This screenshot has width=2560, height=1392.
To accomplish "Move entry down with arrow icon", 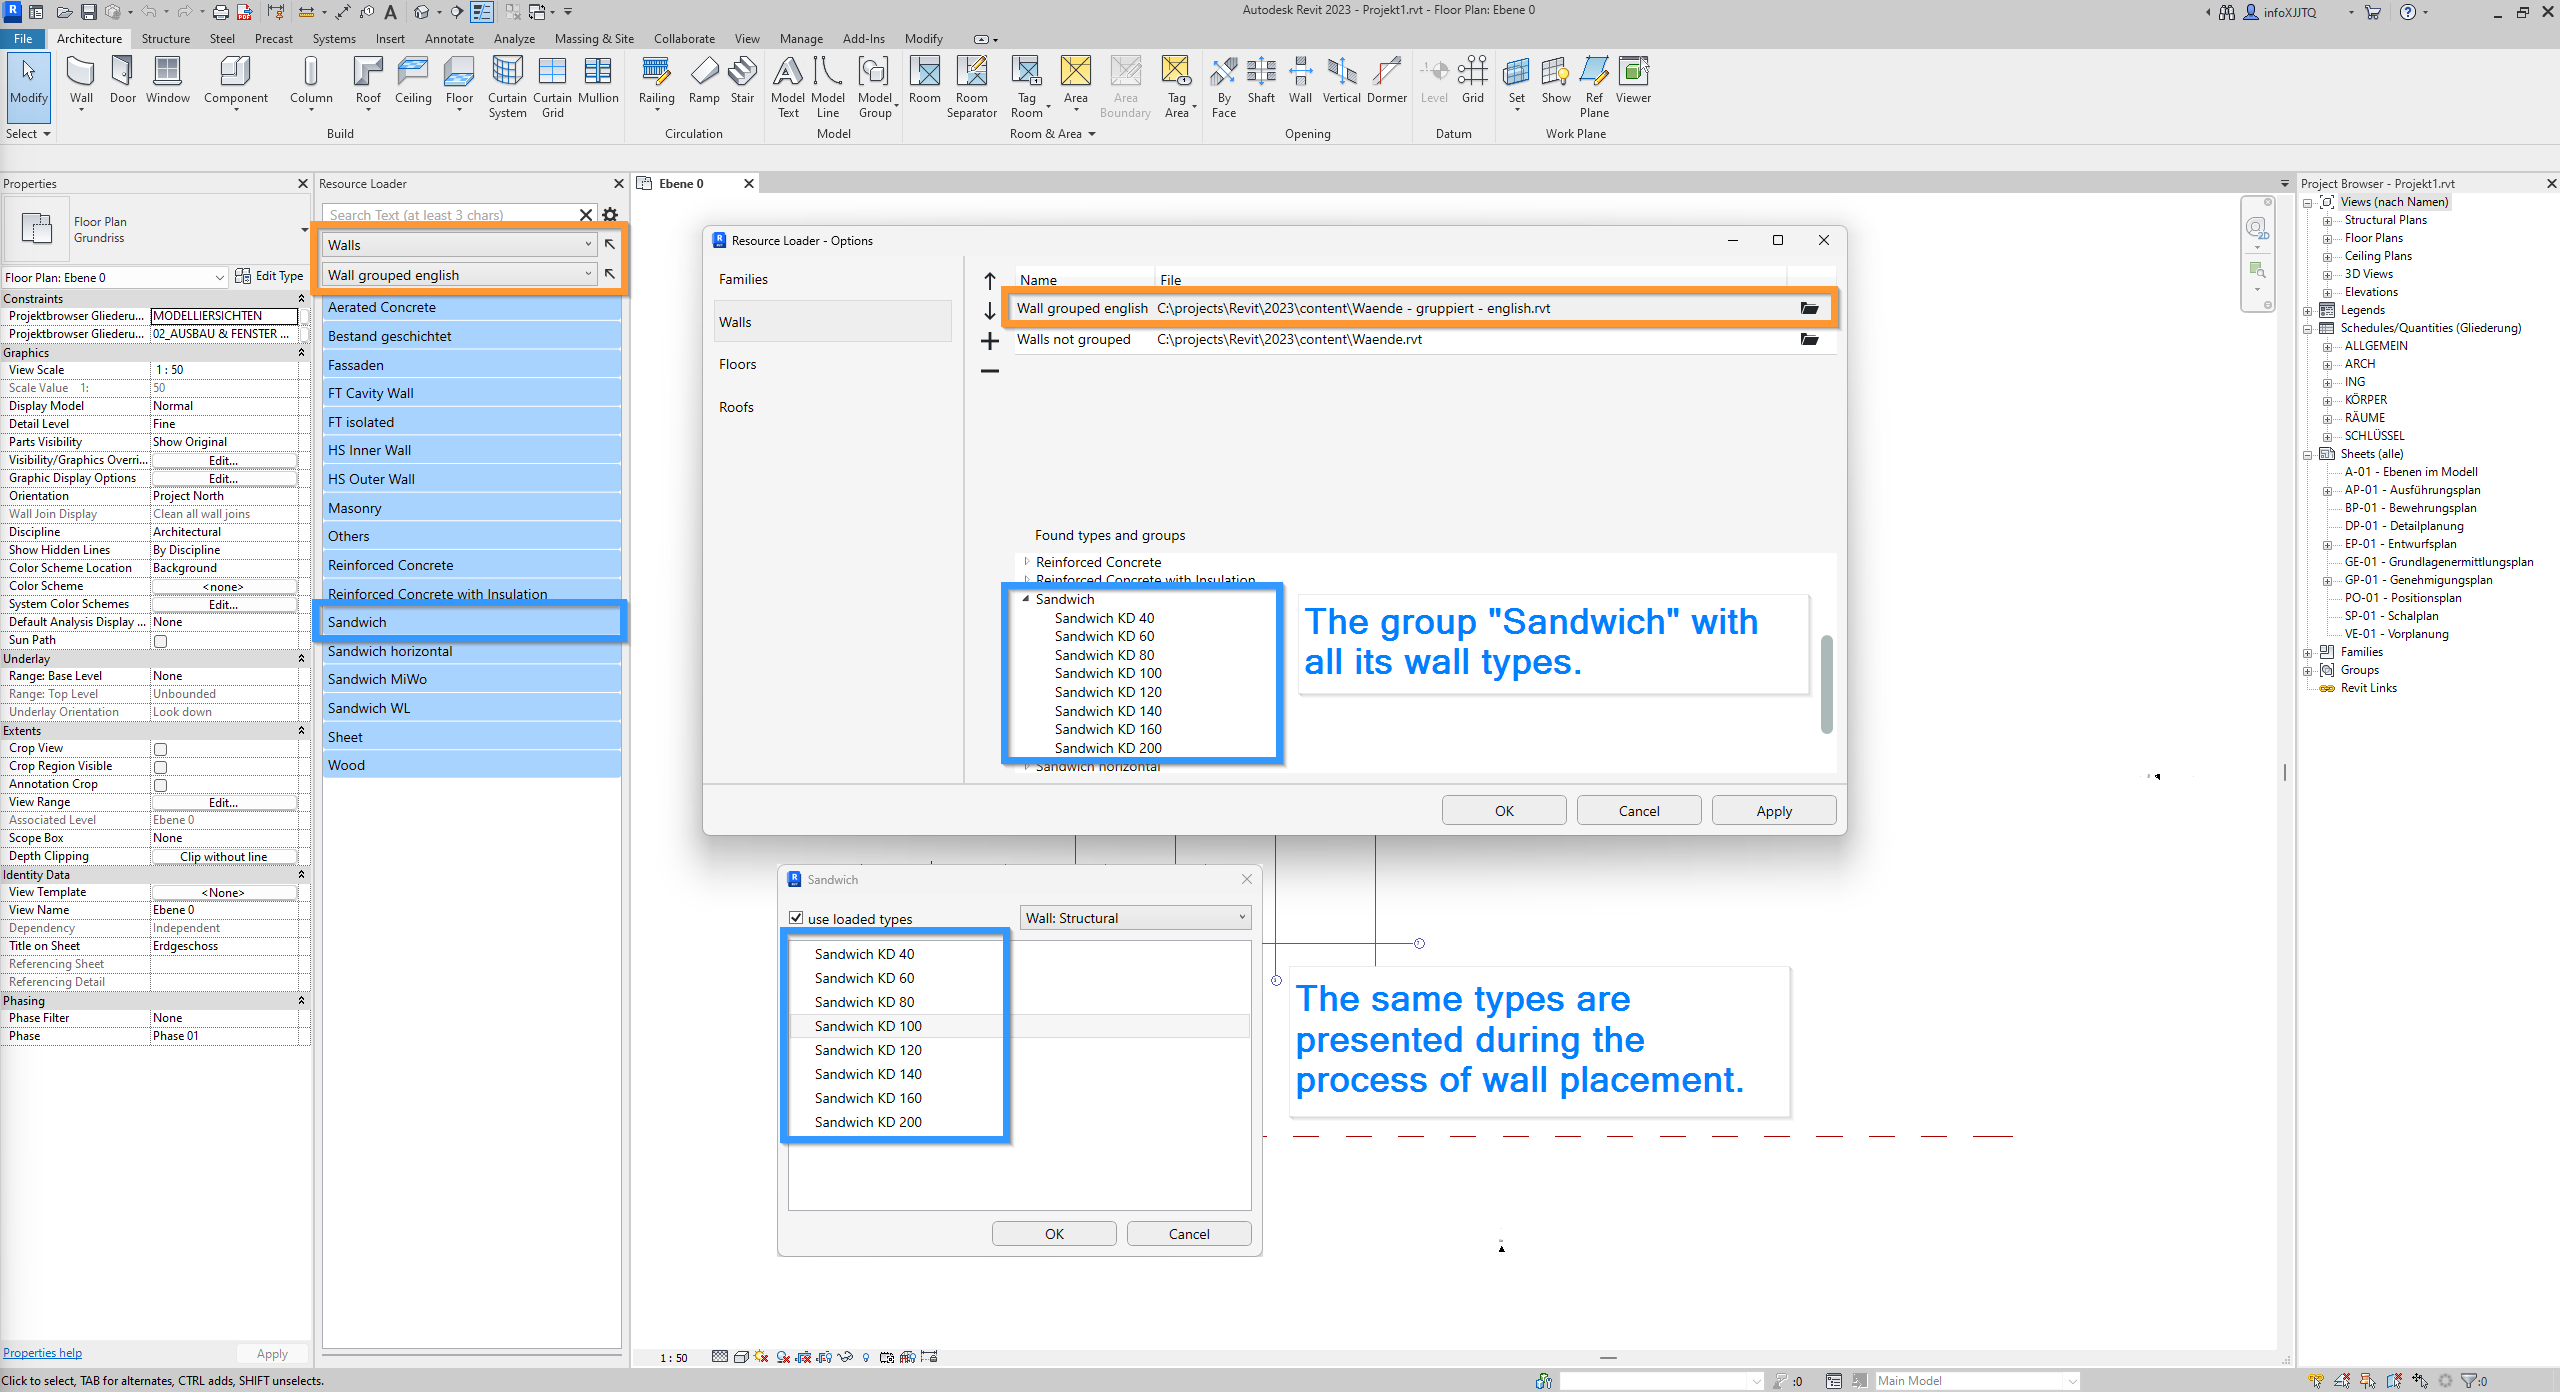I will coord(990,311).
